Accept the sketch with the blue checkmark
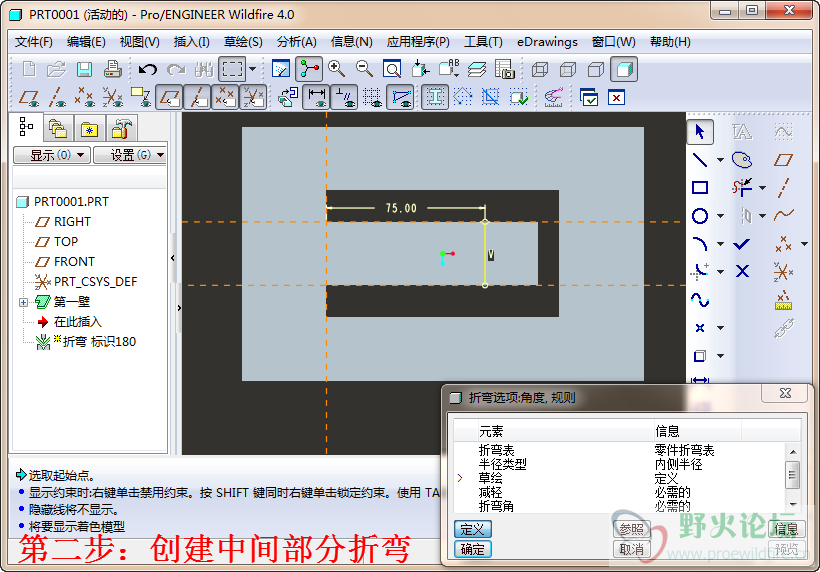Screen dimensions: 820x572 pos(742,244)
